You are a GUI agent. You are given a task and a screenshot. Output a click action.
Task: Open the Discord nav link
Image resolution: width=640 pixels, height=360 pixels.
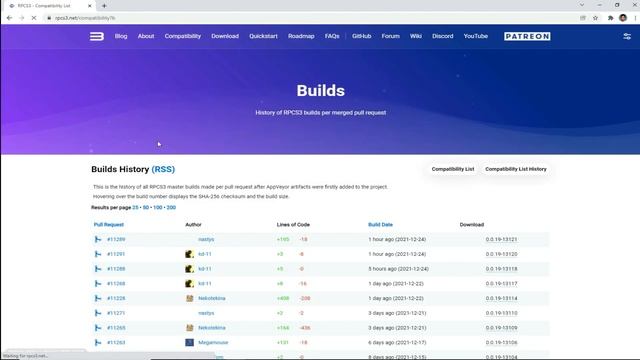coord(443,36)
